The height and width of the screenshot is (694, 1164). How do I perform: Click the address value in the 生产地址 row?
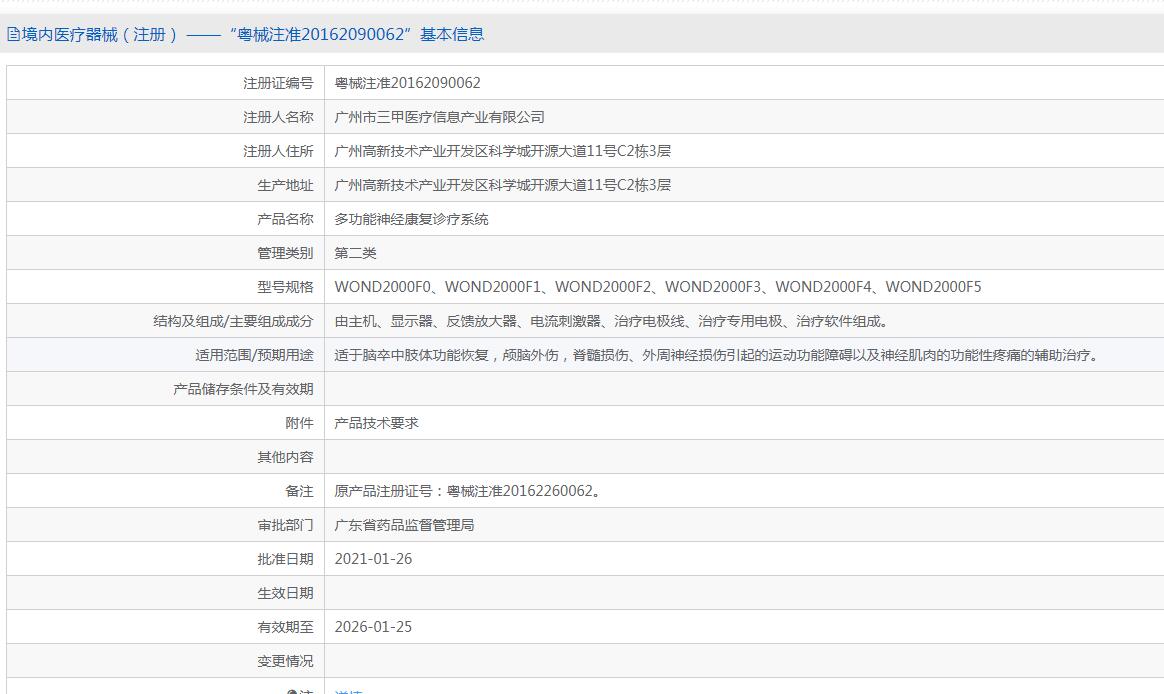click(503, 186)
